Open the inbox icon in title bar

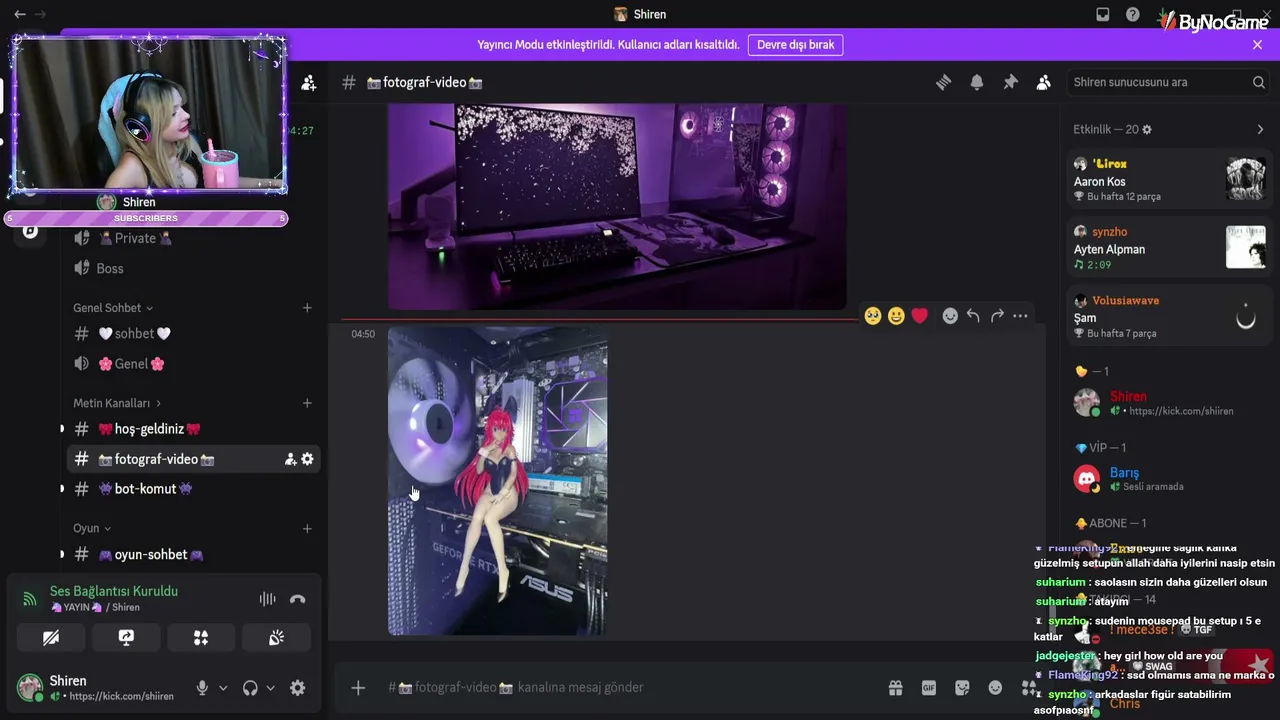coord(1103,14)
